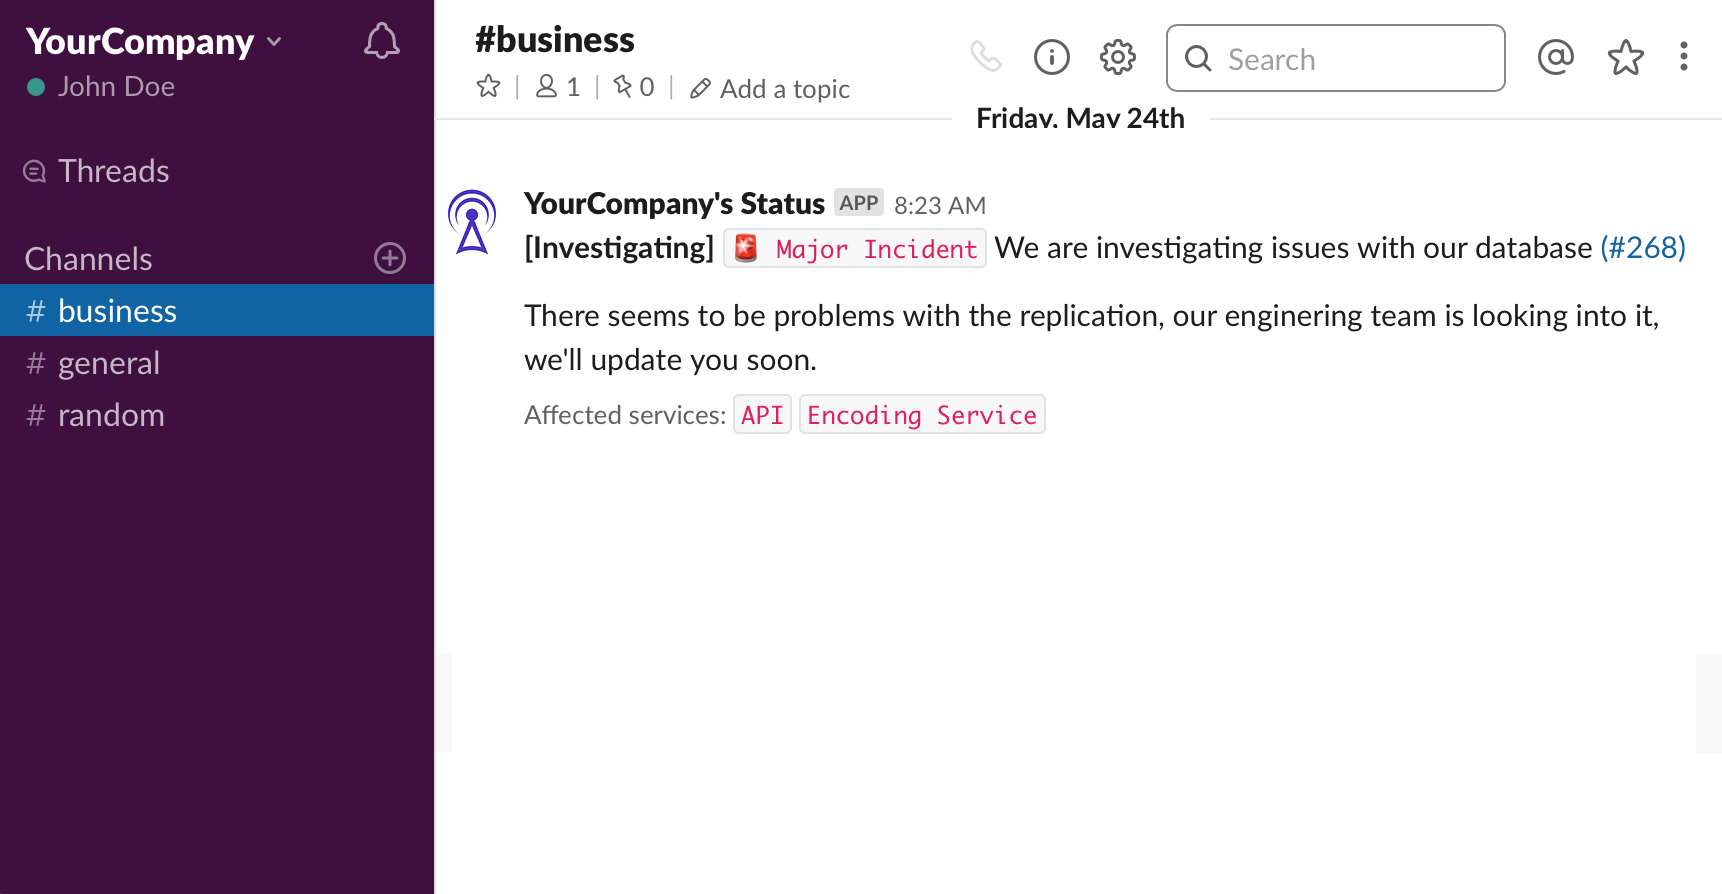Click YourCompany's Status app avatar

click(472, 222)
